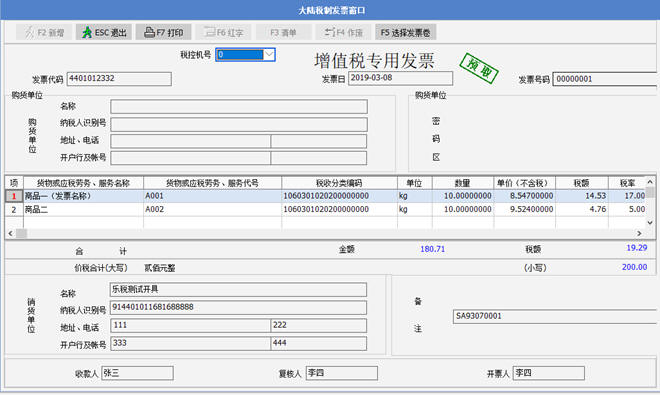Click the 发票代码 input field
This screenshot has height=395, width=660.
point(119,79)
